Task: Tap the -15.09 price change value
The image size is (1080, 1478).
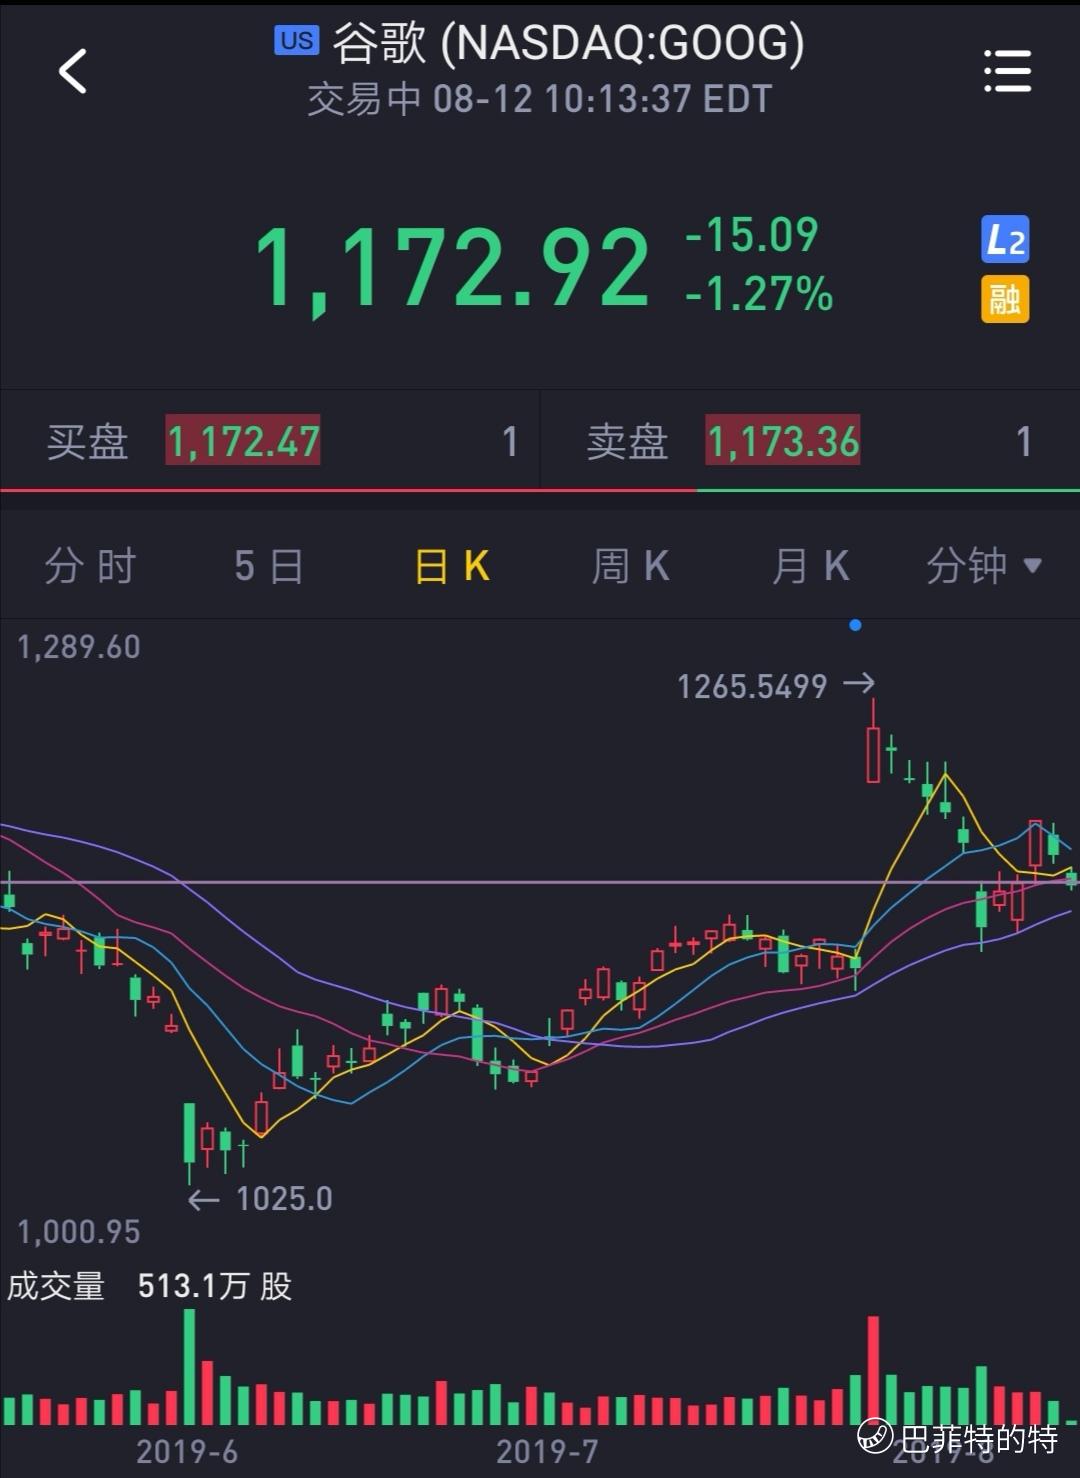Action: click(752, 235)
